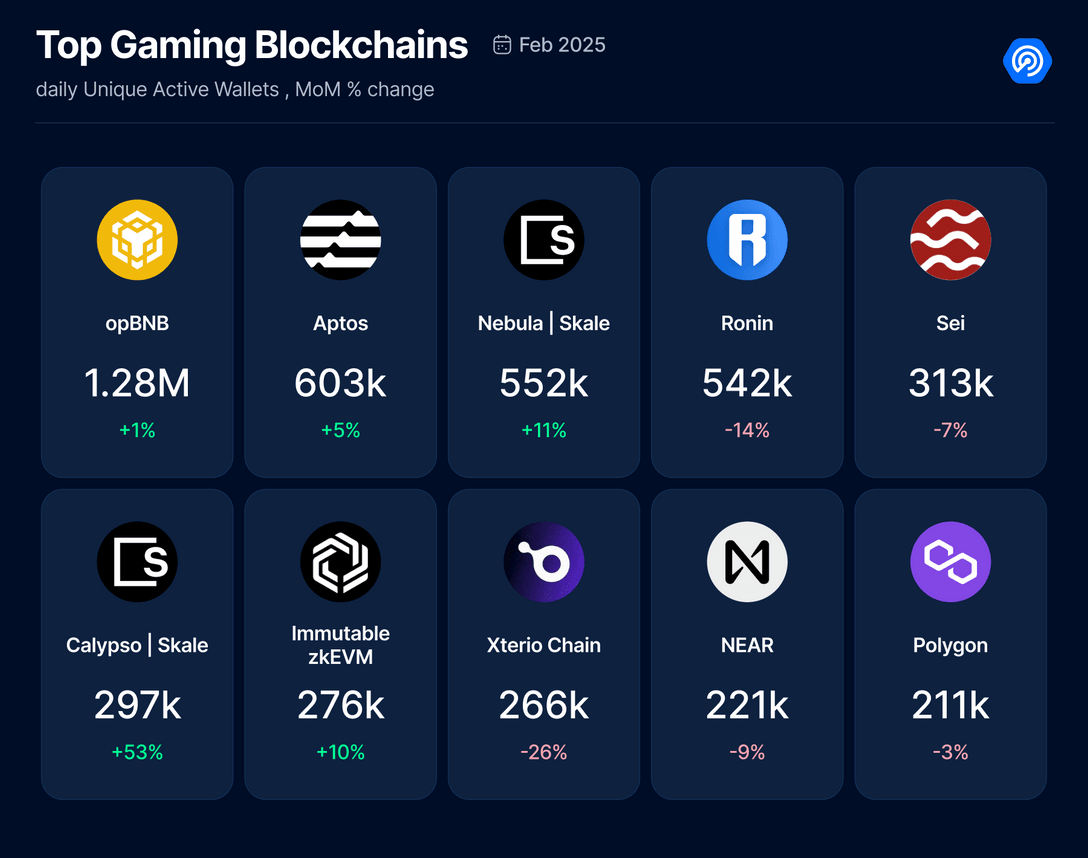Select the Immutable zkEVM hexagon logo
Viewport: 1088px width, 858px height.
coord(341,562)
